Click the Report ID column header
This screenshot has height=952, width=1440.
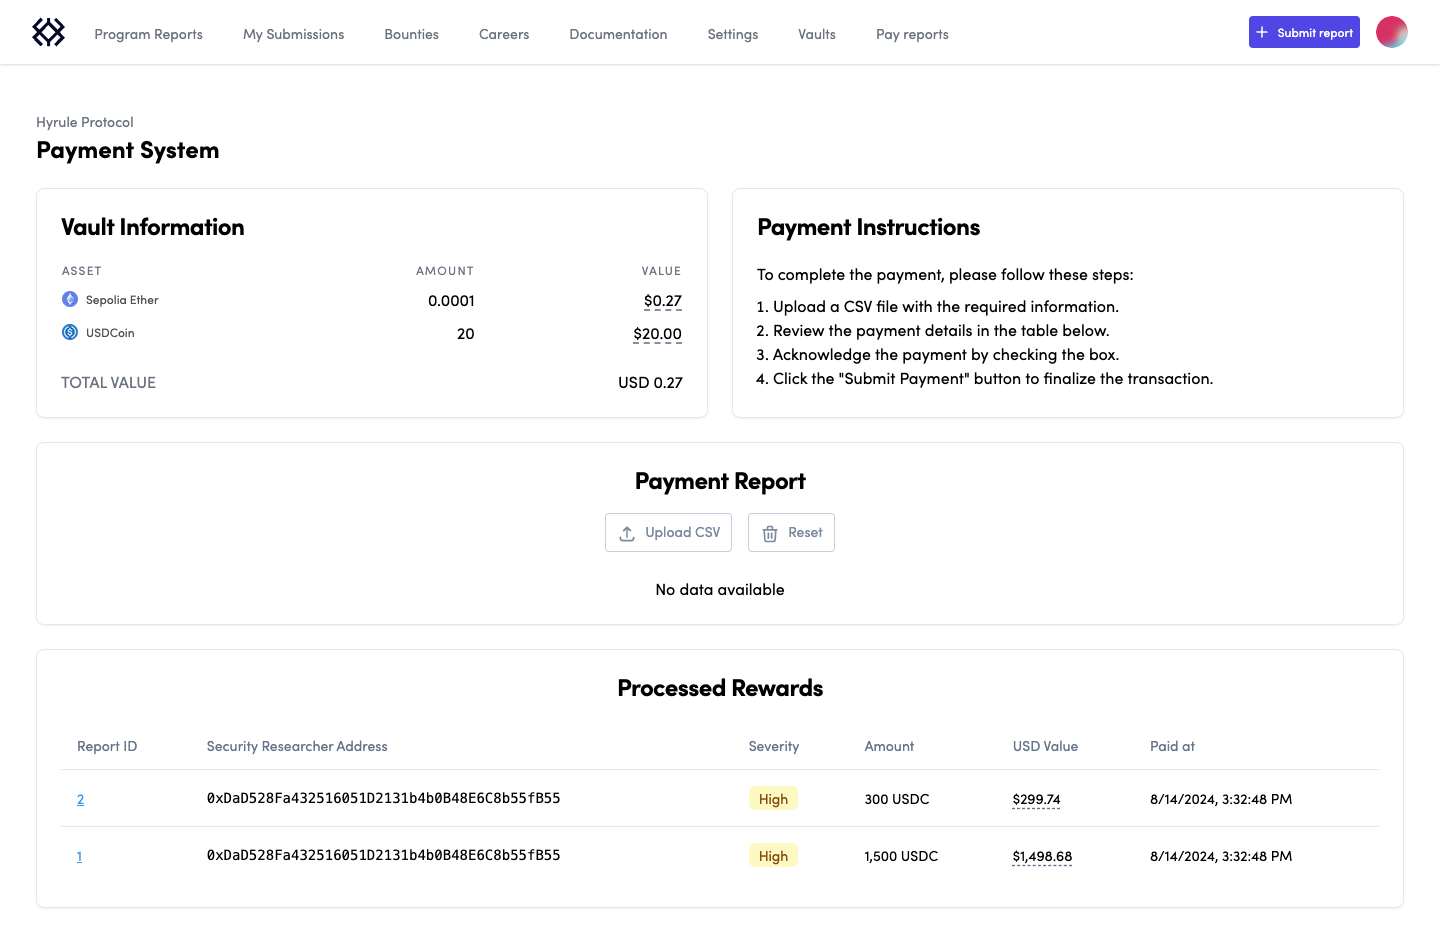pyautogui.click(x=107, y=746)
